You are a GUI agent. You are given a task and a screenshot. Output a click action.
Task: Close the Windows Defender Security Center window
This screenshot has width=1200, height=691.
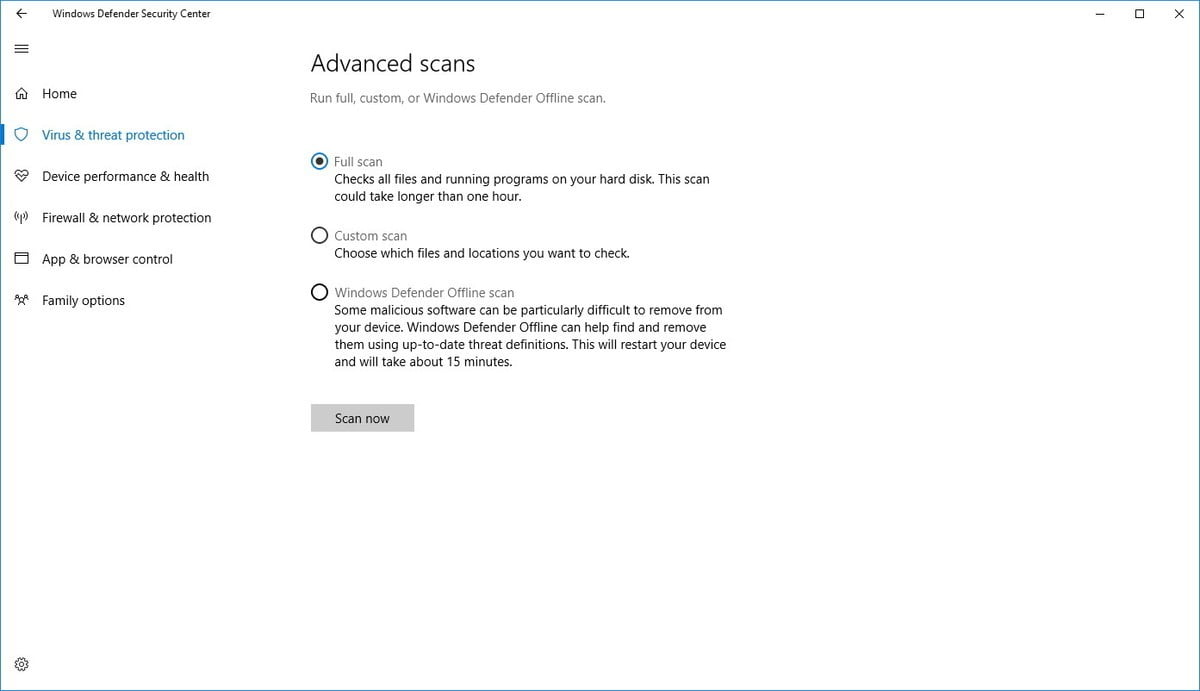tap(1181, 14)
